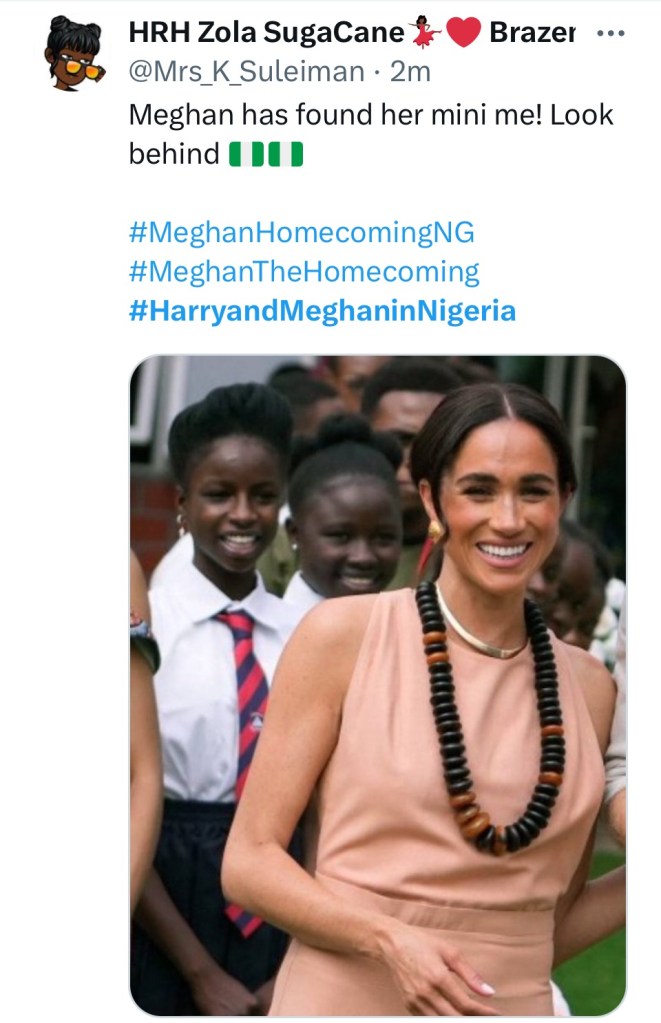Open the #MeghanTheHomecoming hashtag
Screen dimensions: 661x1023
point(304,272)
